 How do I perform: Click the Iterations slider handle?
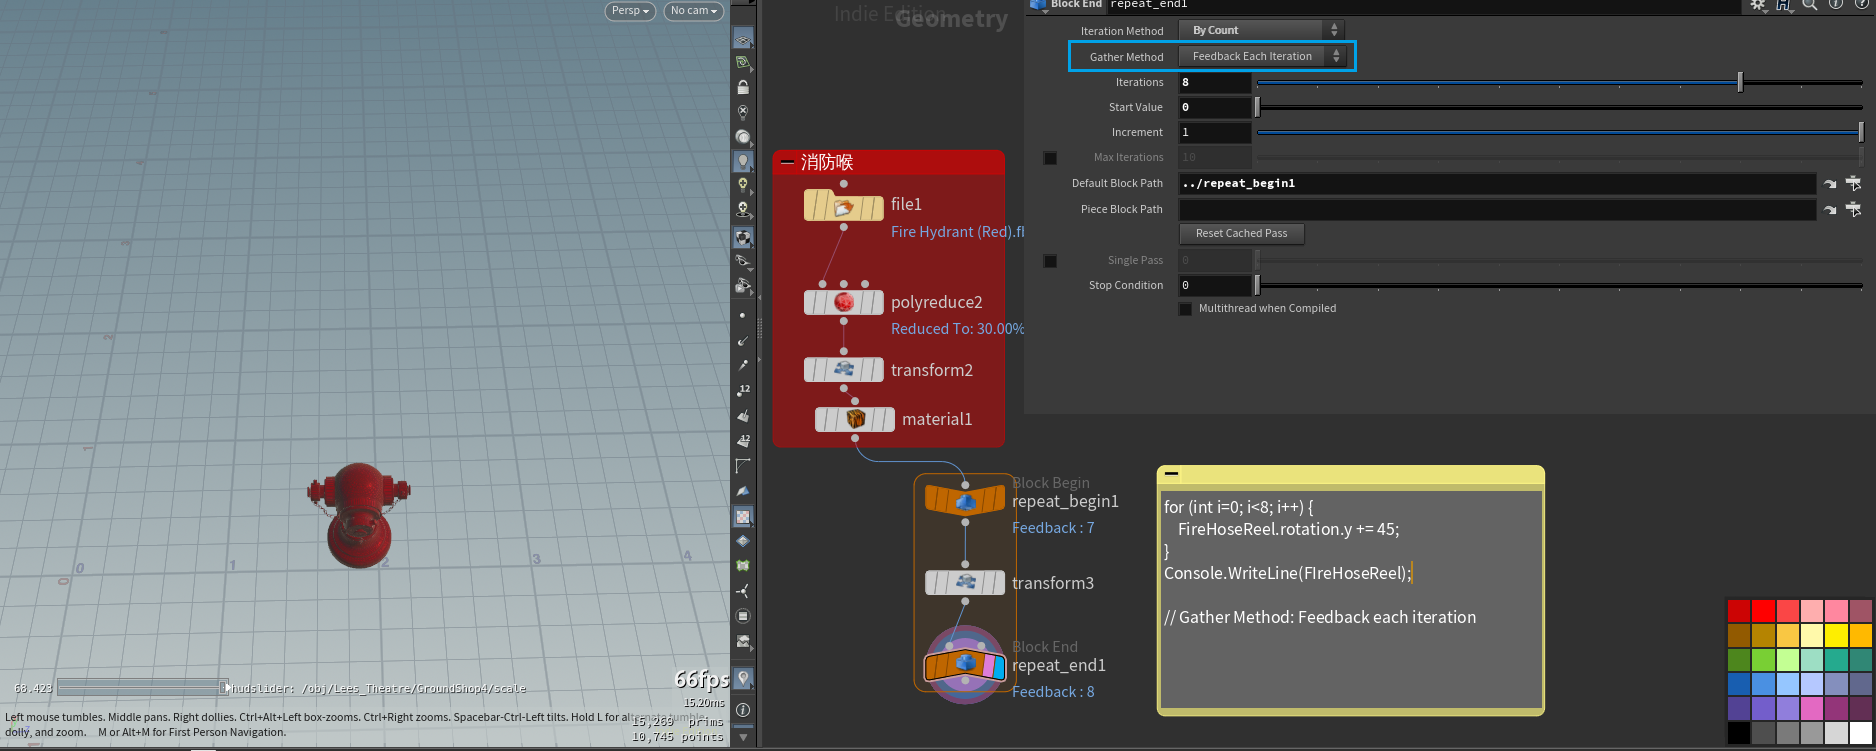coord(1740,83)
